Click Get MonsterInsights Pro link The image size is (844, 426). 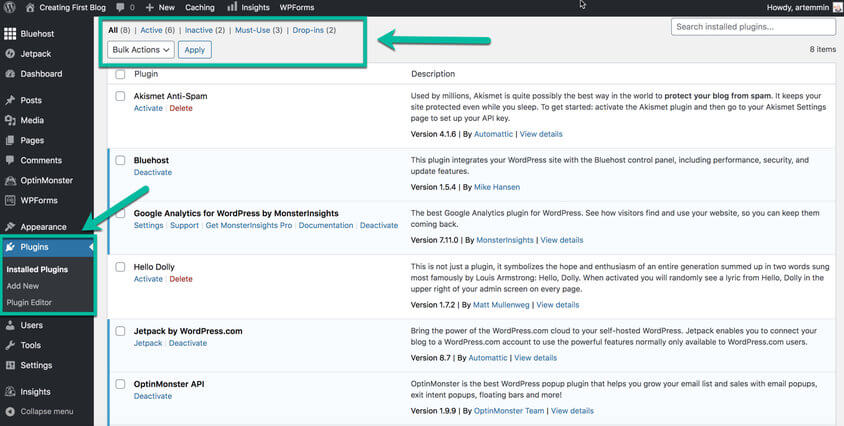(249, 226)
